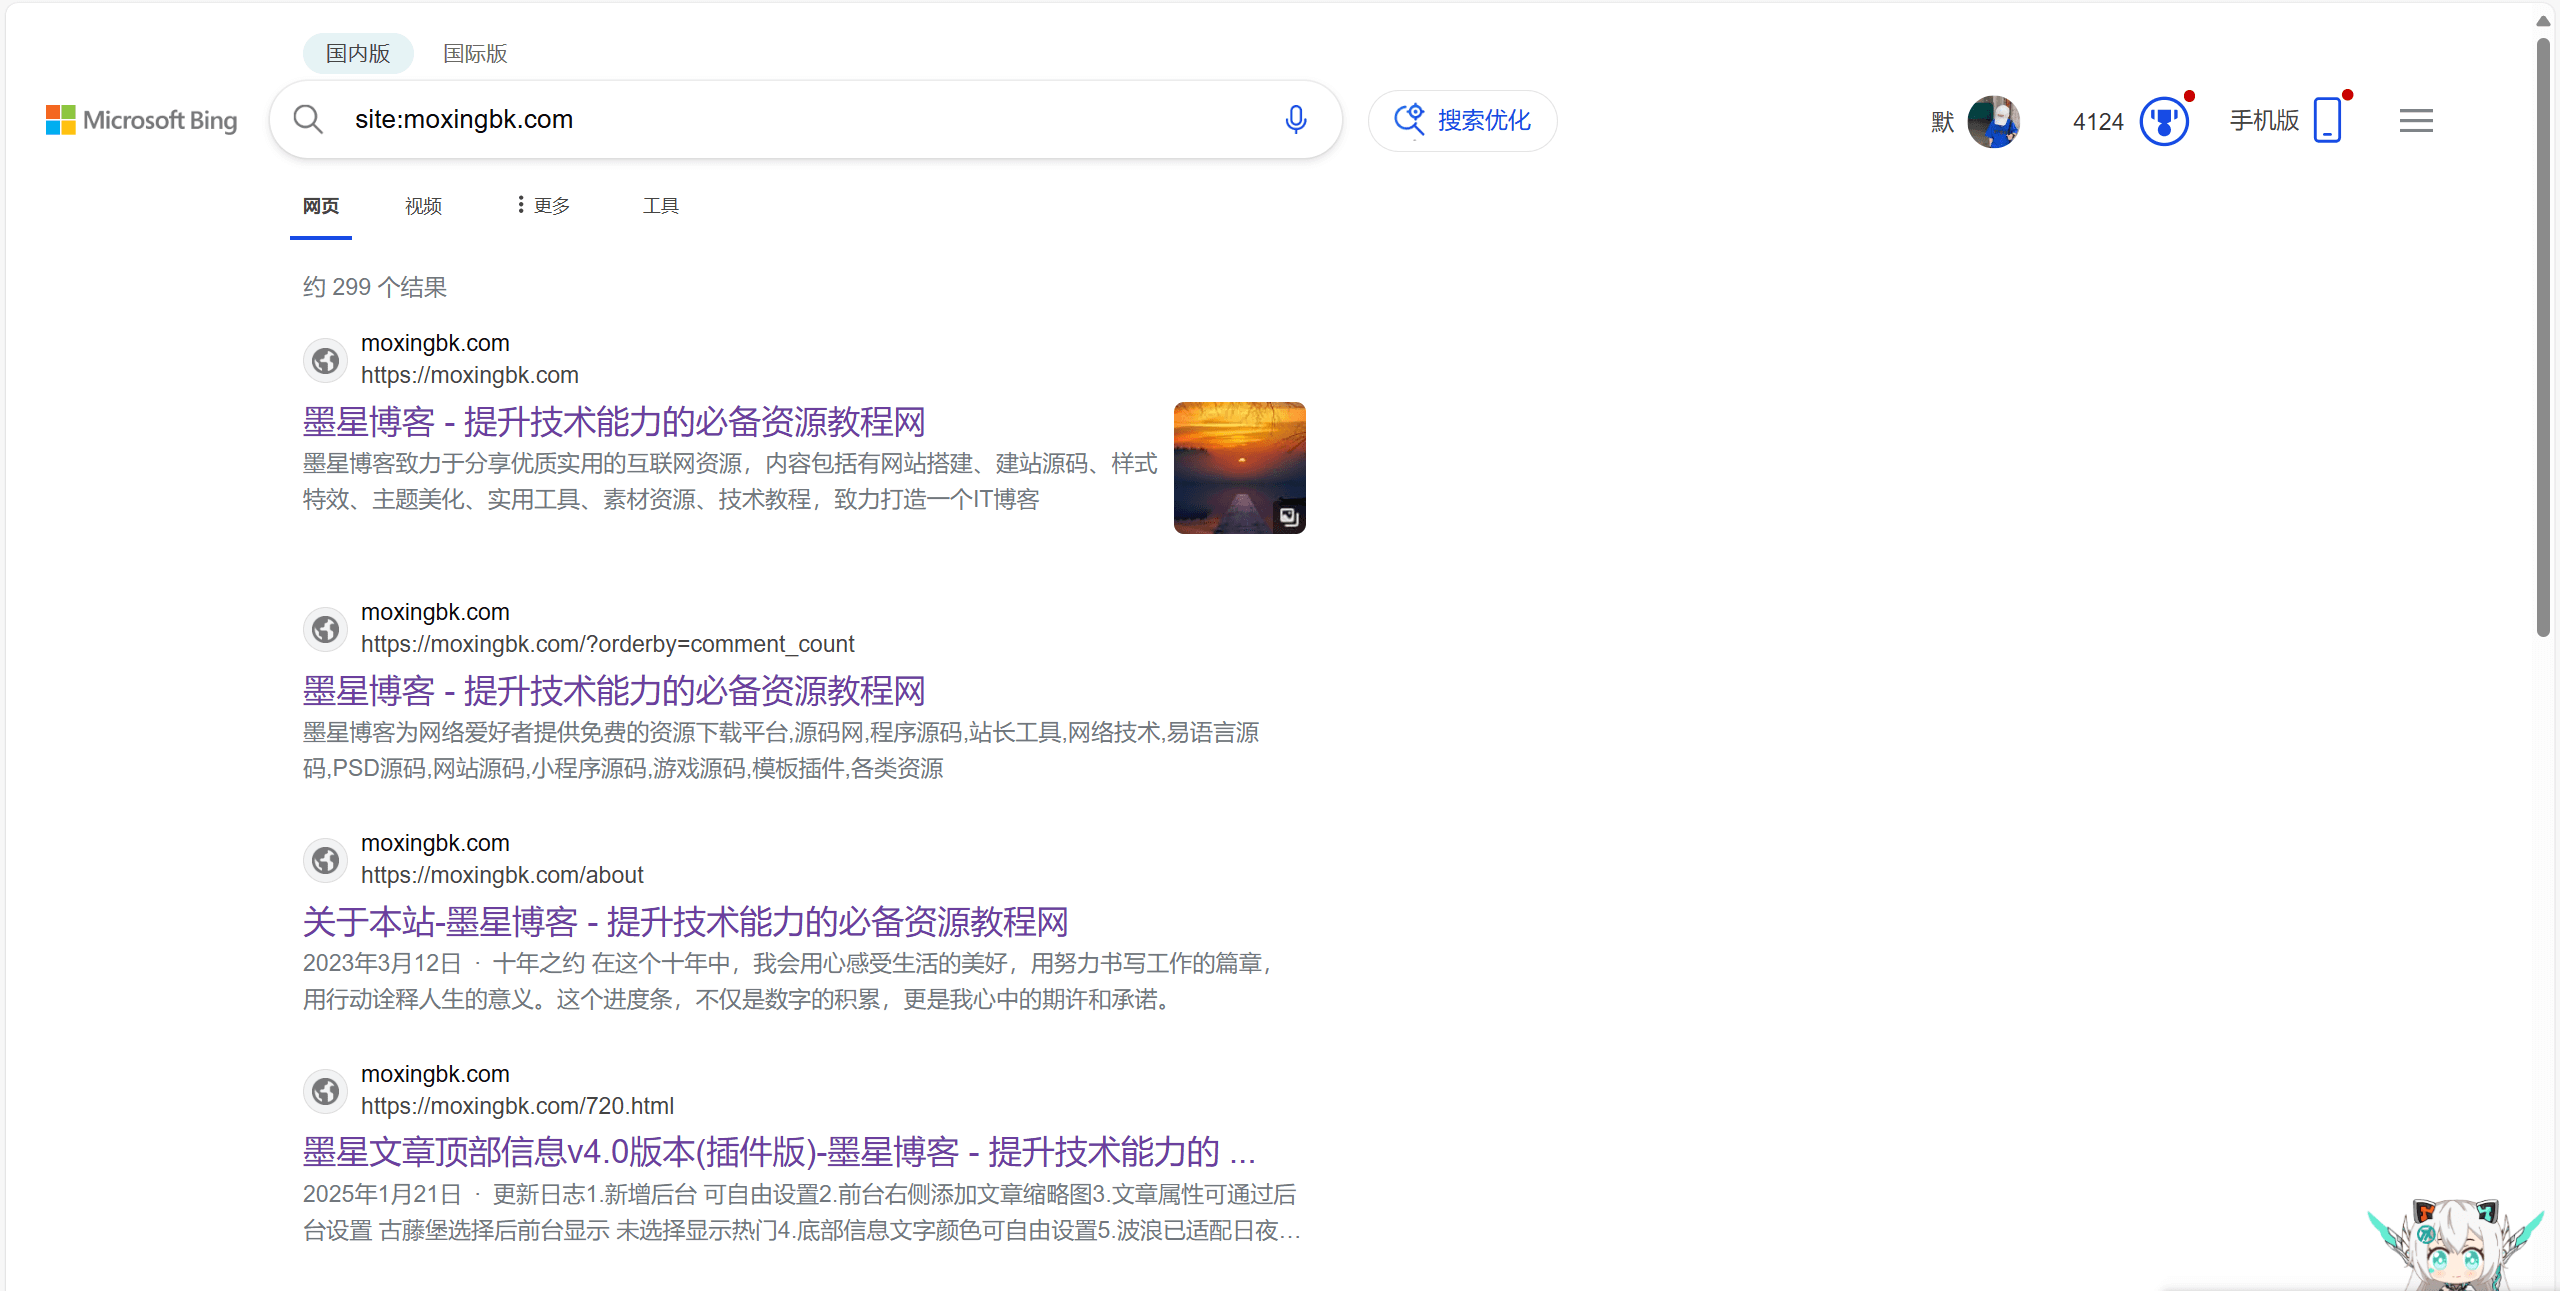Open the user profile avatar

click(1993, 121)
